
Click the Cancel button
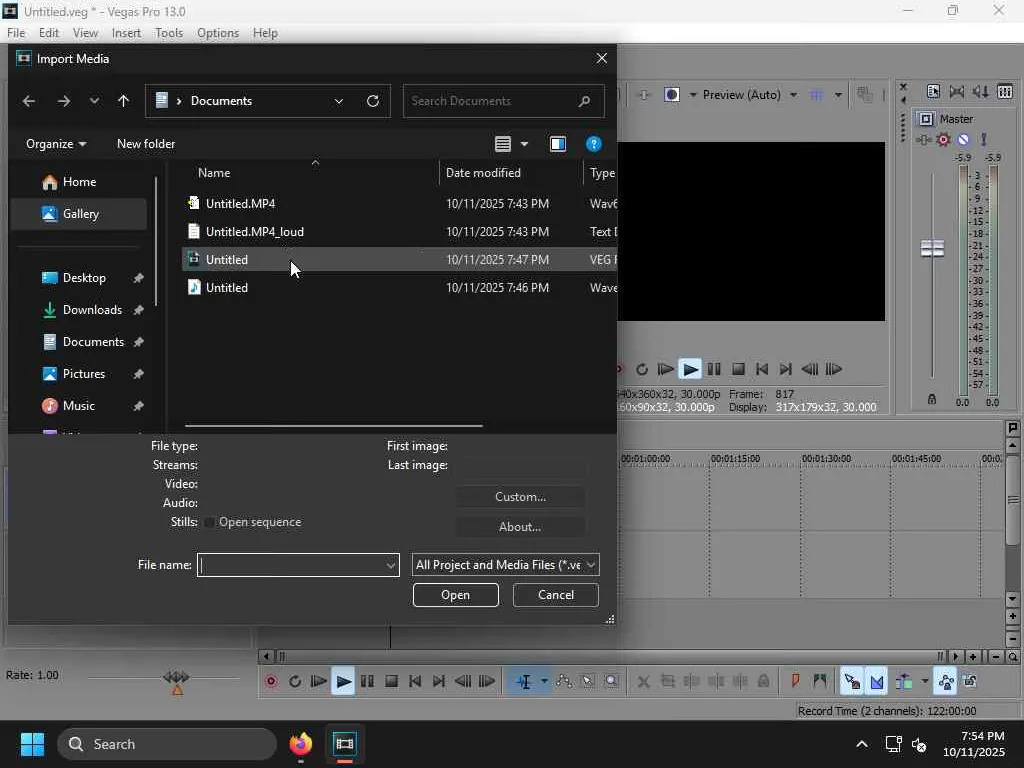556,596
